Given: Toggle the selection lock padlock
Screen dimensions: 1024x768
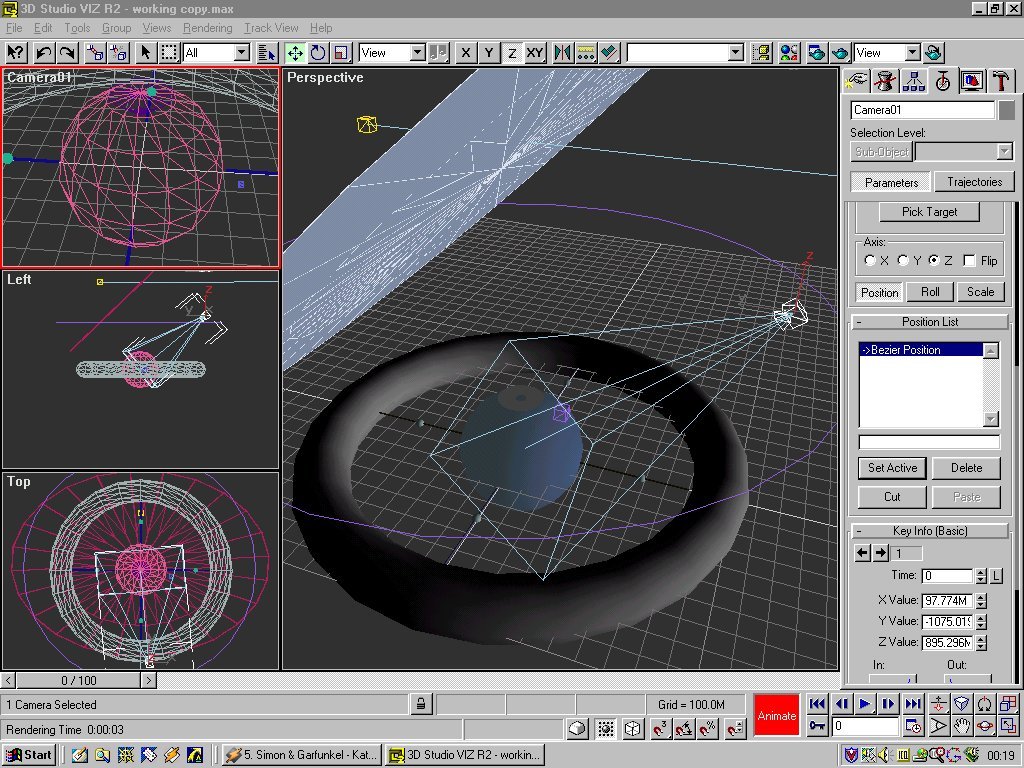Looking at the screenshot, I should pyautogui.click(x=421, y=704).
